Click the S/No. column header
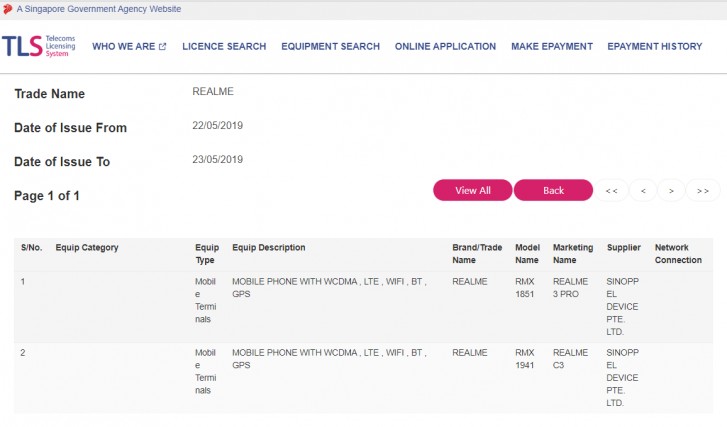 (x=32, y=248)
